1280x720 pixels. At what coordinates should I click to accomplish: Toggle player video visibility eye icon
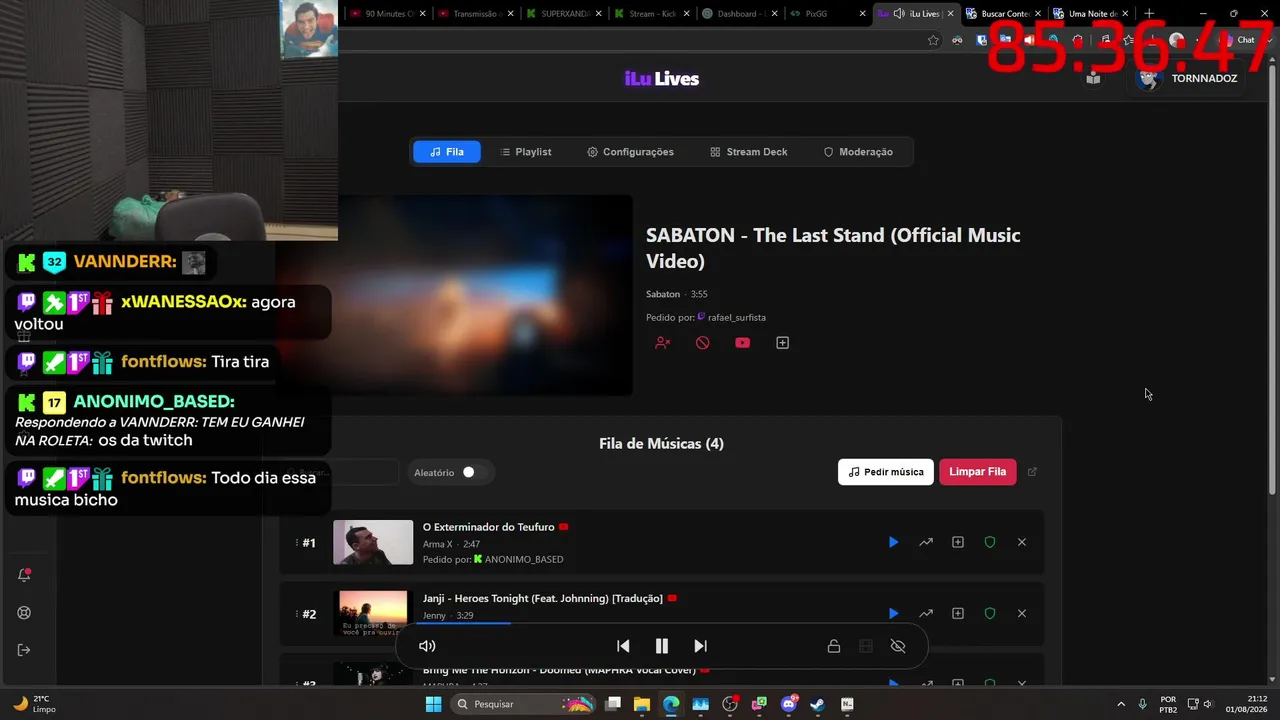point(898,646)
